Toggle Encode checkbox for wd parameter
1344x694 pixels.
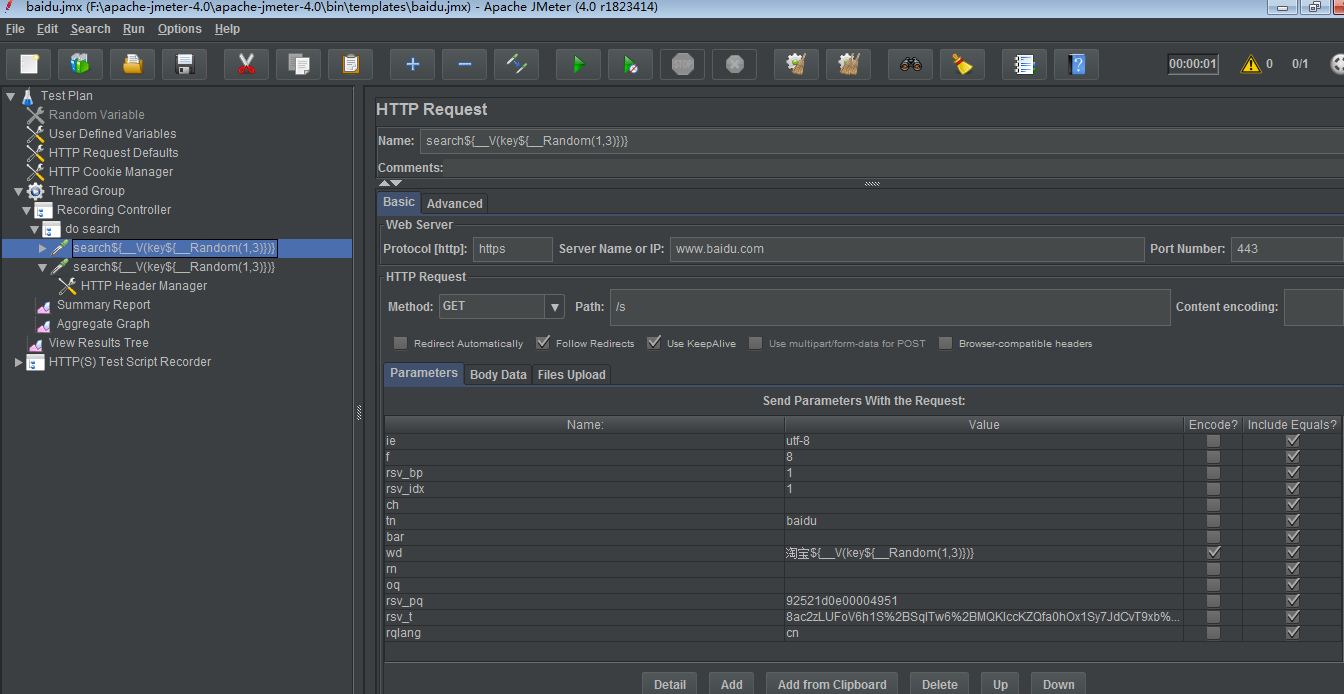[x=1213, y=553]
